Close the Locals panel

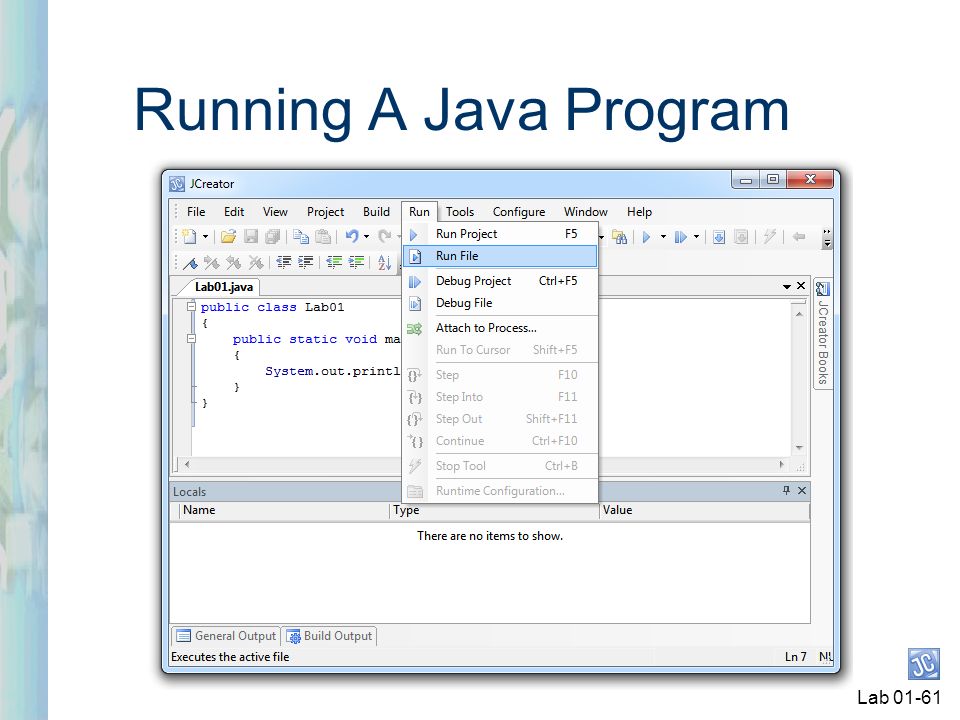tap(802, 490)
